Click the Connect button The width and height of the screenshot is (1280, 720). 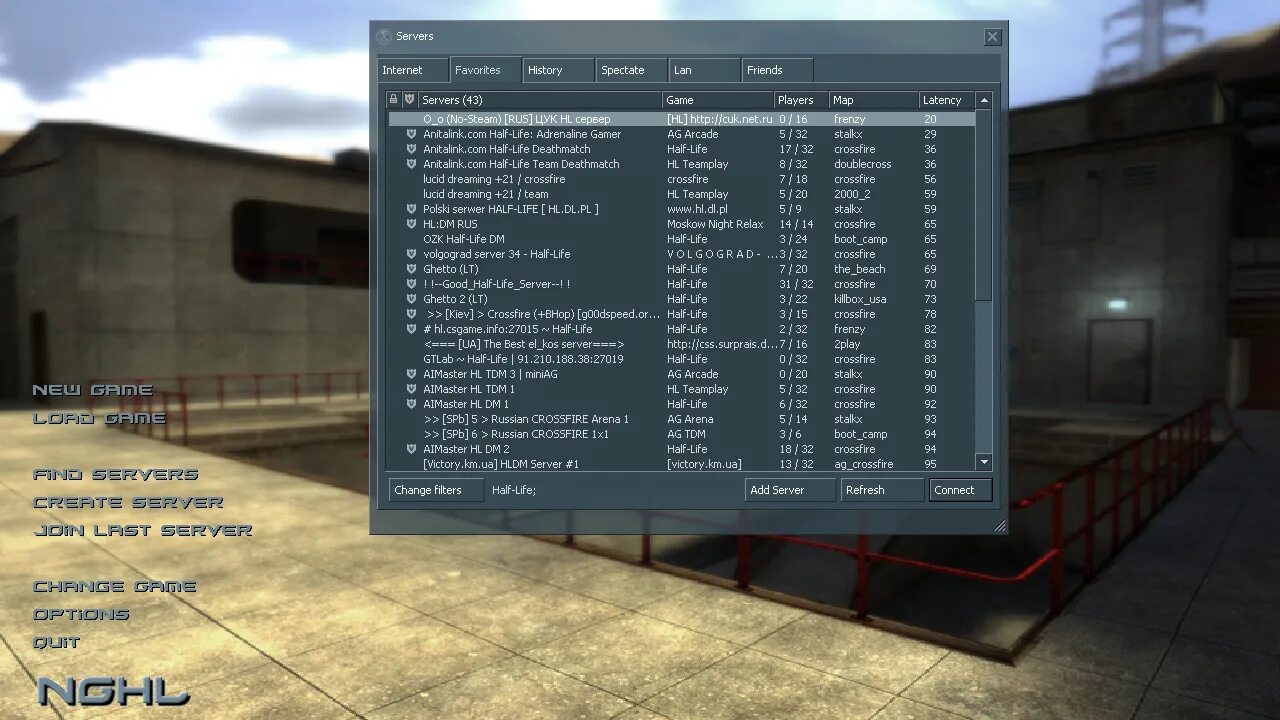(x=960, y=490)
